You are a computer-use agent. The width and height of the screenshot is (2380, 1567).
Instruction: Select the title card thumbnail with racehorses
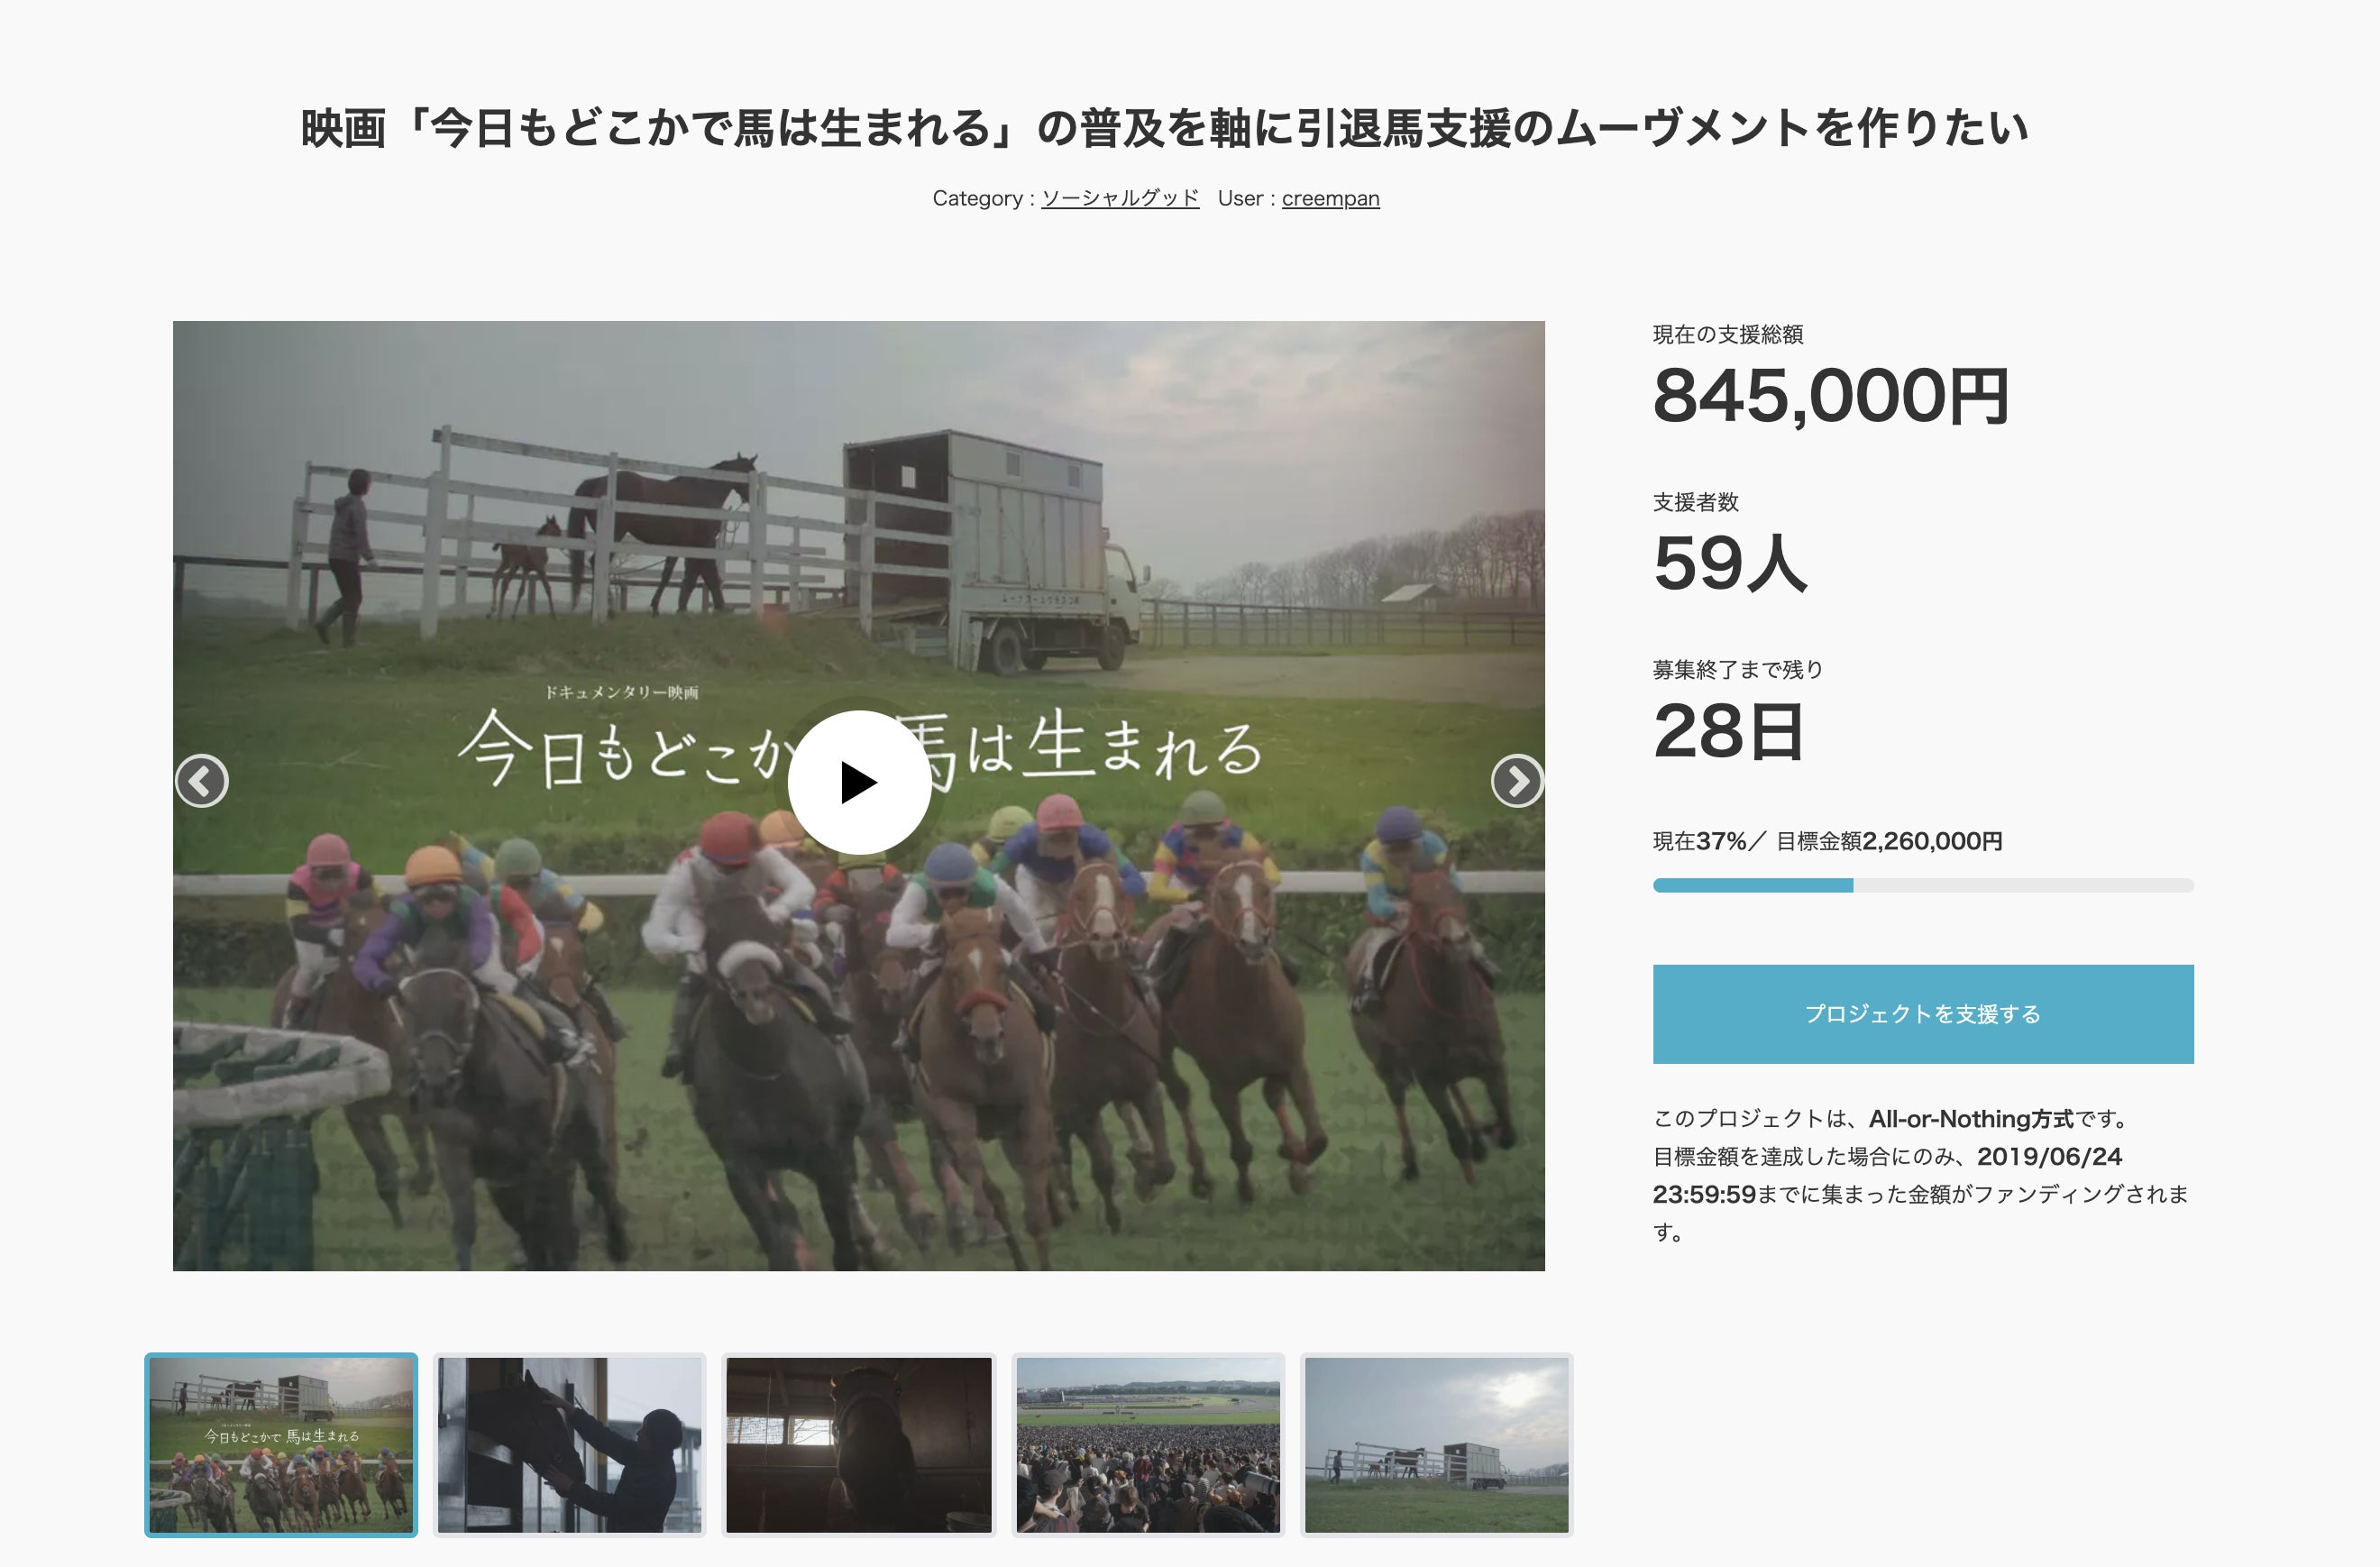(281, 1445)
